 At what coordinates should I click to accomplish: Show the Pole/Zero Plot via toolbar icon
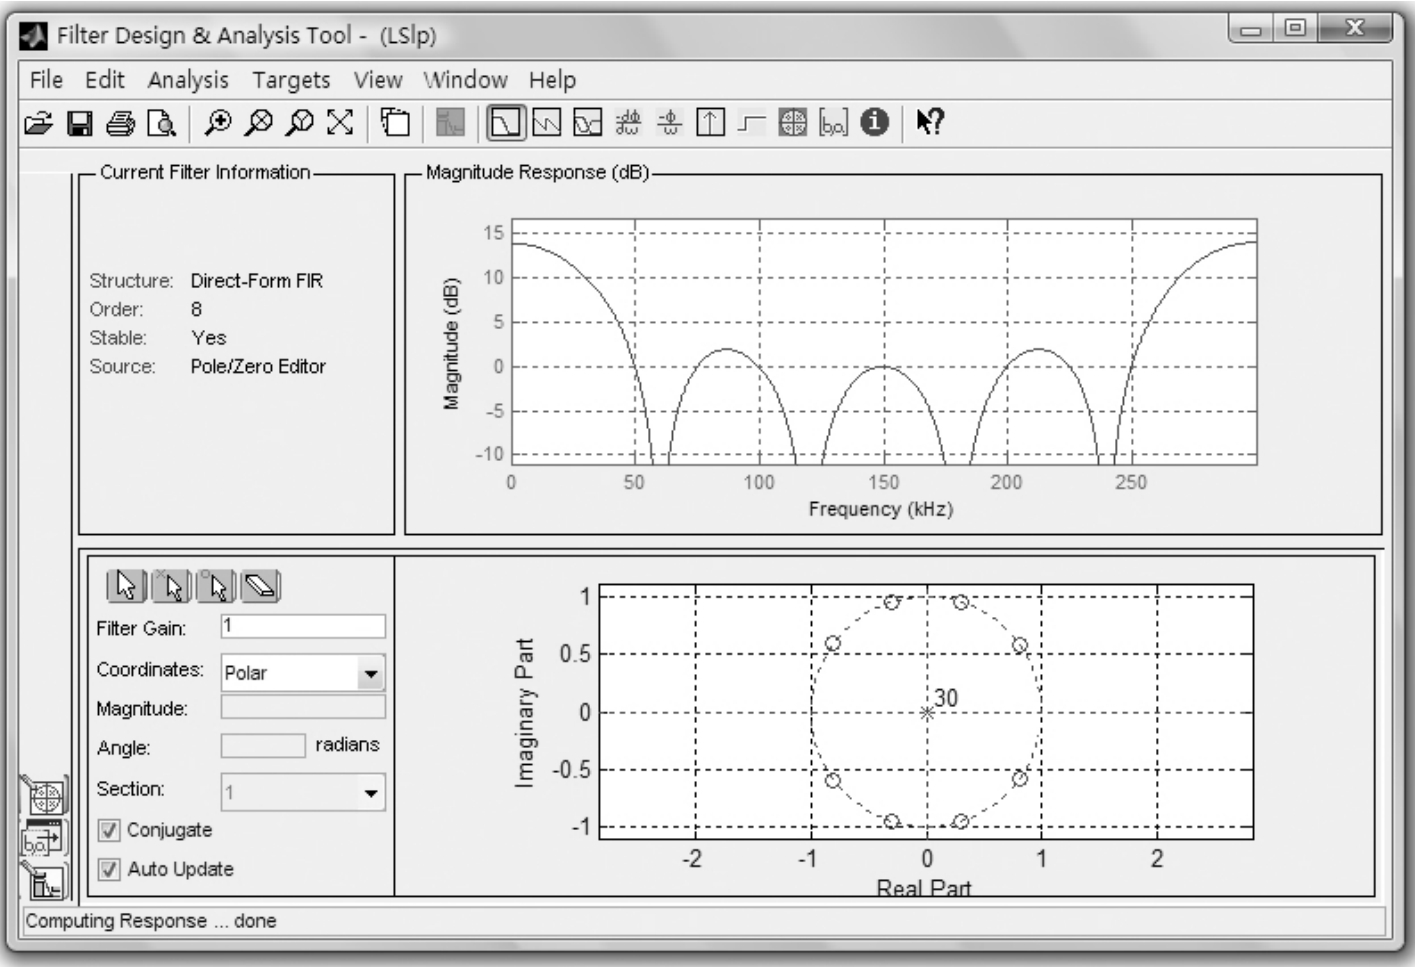pyautogui.click(x=792, y=123)
